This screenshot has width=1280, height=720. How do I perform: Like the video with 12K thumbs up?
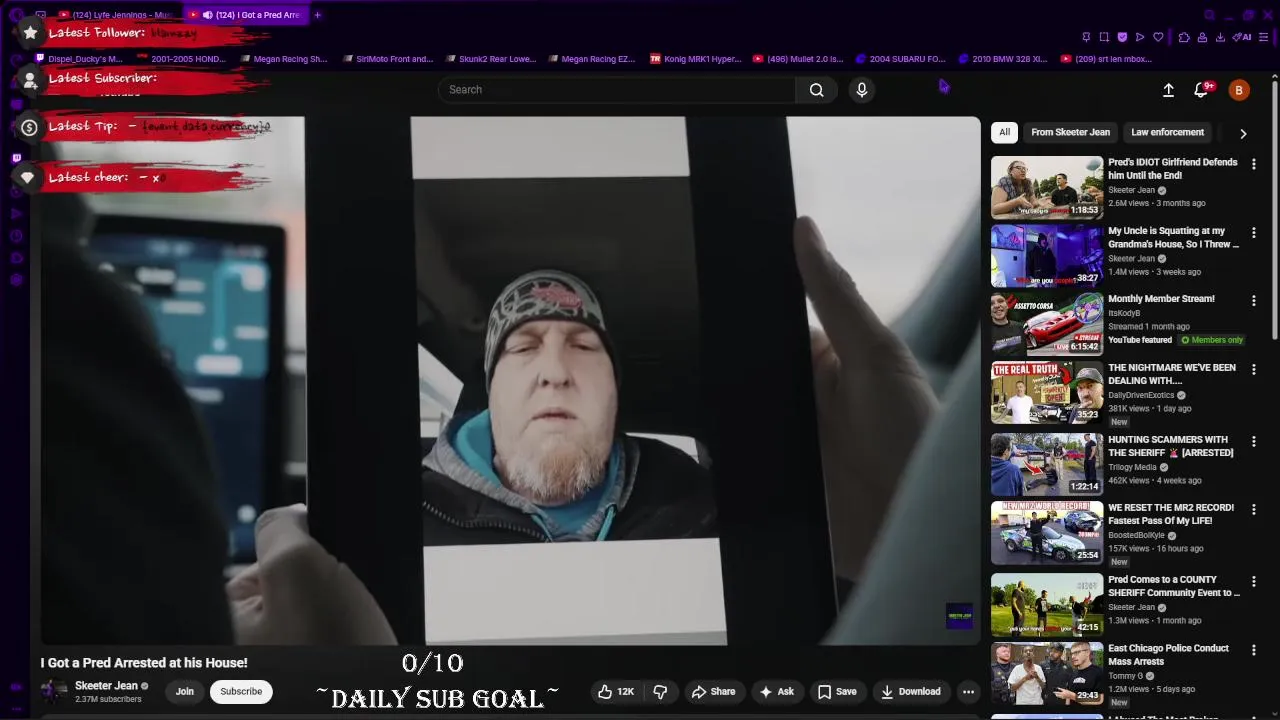coord(616,691)
